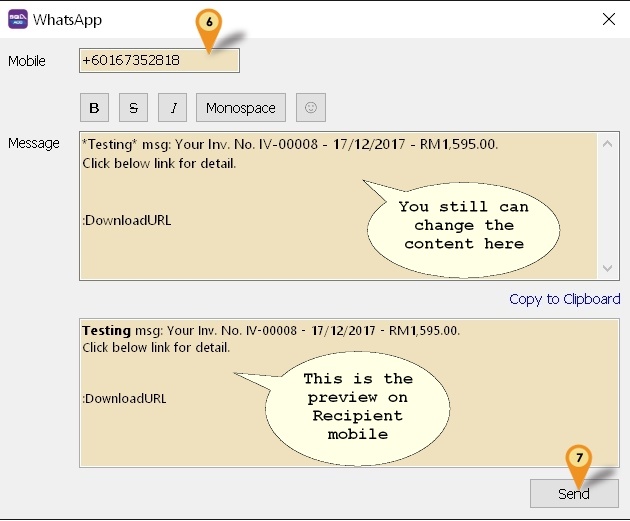The width and height of the screenshot is (630, 521).
Task: Toggle Italic formatting with the I button
Action: click(x=173, y=108)
